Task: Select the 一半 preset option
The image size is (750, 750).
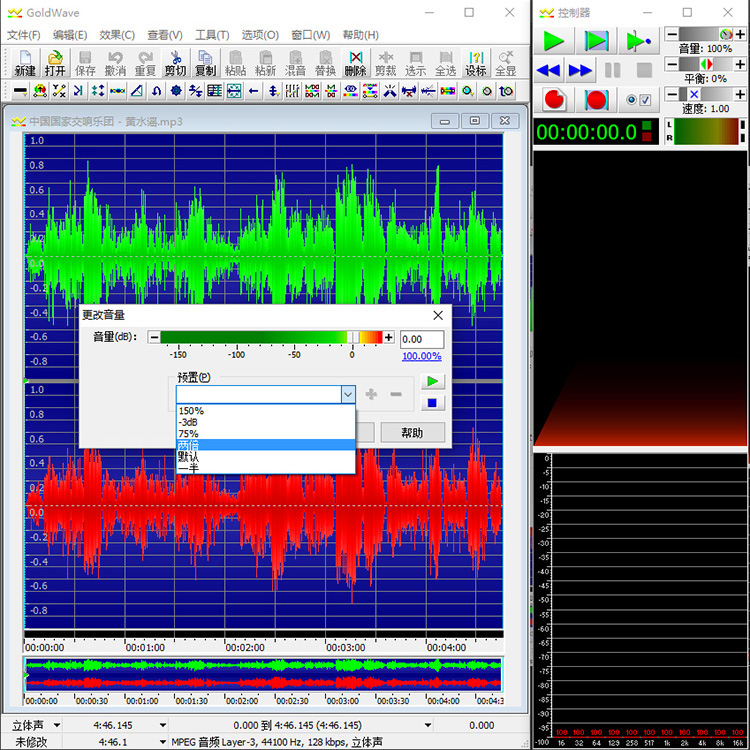Action: click(x=266, y=468)
